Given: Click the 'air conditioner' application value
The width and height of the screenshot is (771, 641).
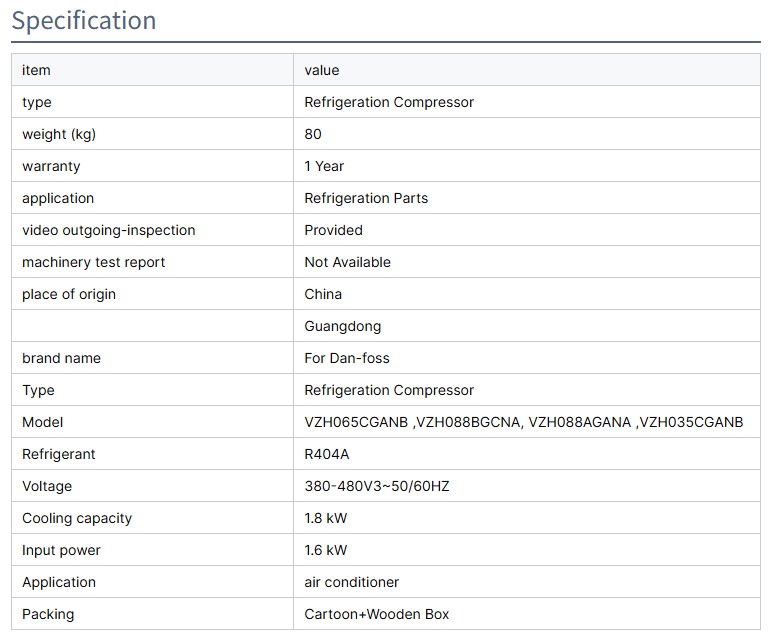Looking at the screenshot, I should [351, 582].
